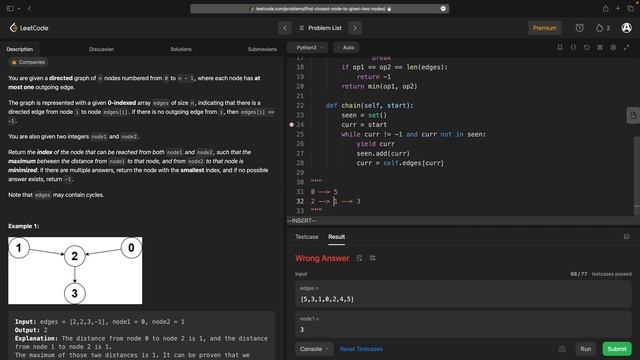Click the browser back arrow

[x=29, y=9]
